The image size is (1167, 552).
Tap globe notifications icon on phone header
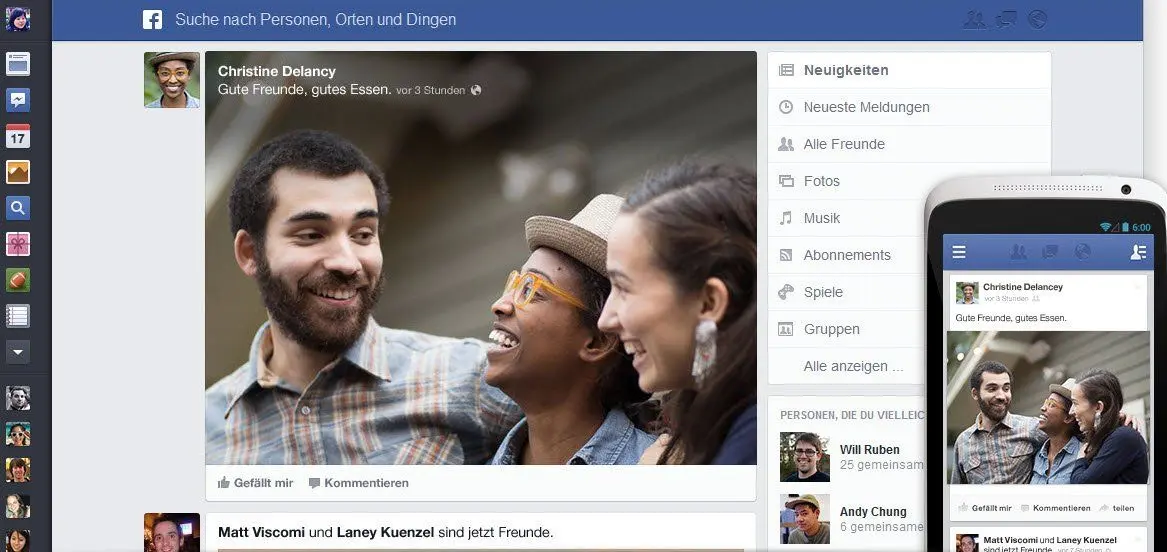[1082, 251]
